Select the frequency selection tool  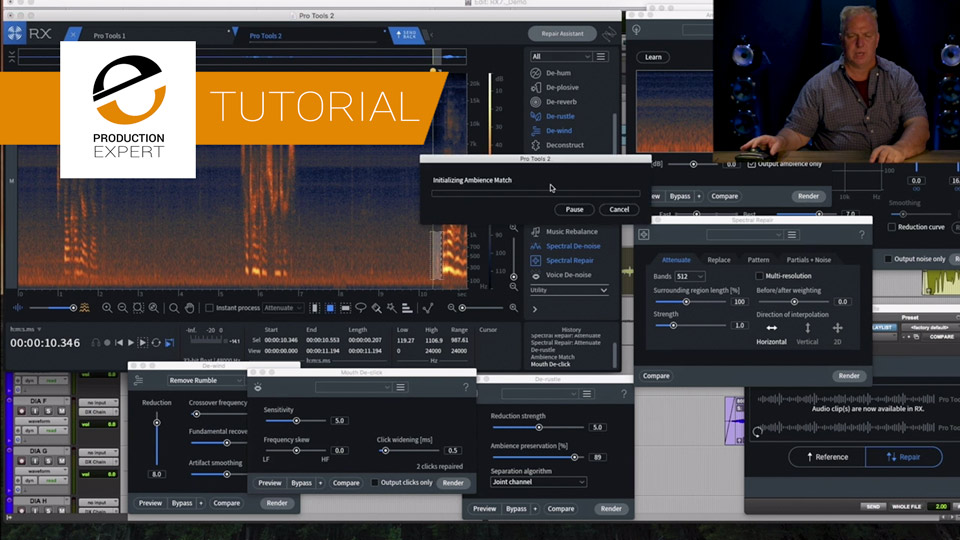coord(345,308)
